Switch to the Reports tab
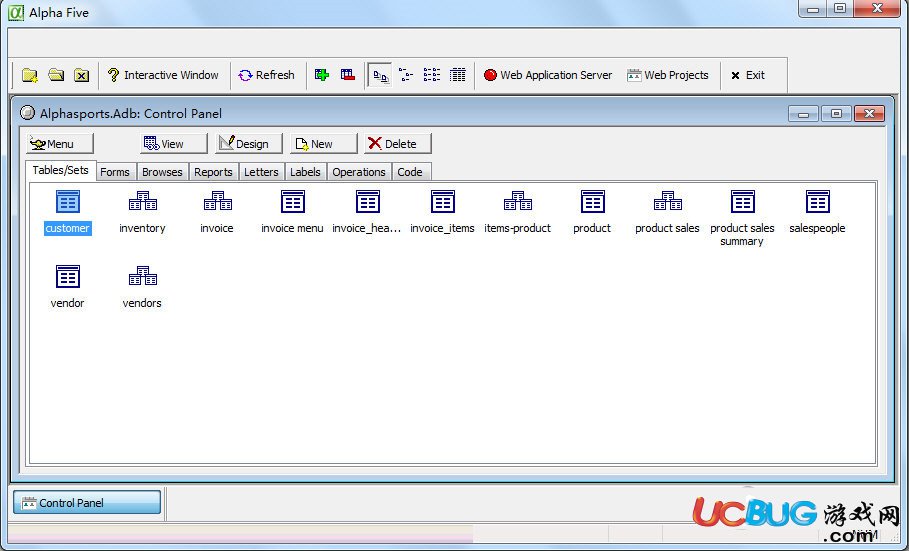 (x=213, y=172)
